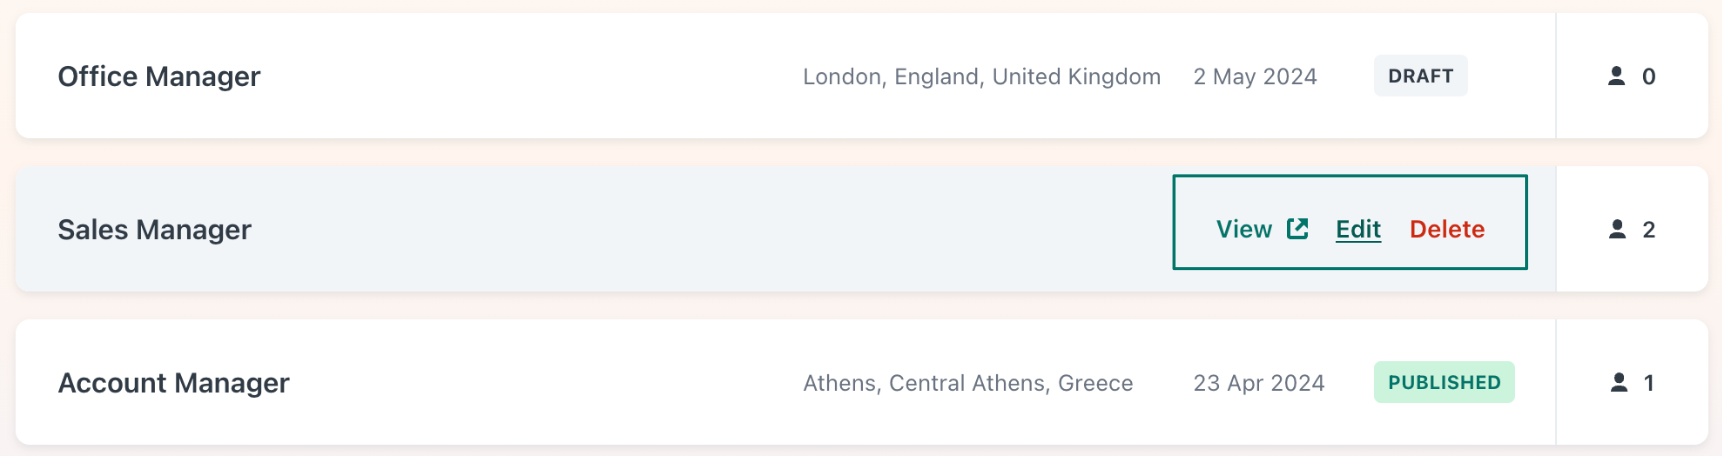The image size is (1722, 456).
Task: Click candidate count 0 on Office Manager
Action: 1649,76
